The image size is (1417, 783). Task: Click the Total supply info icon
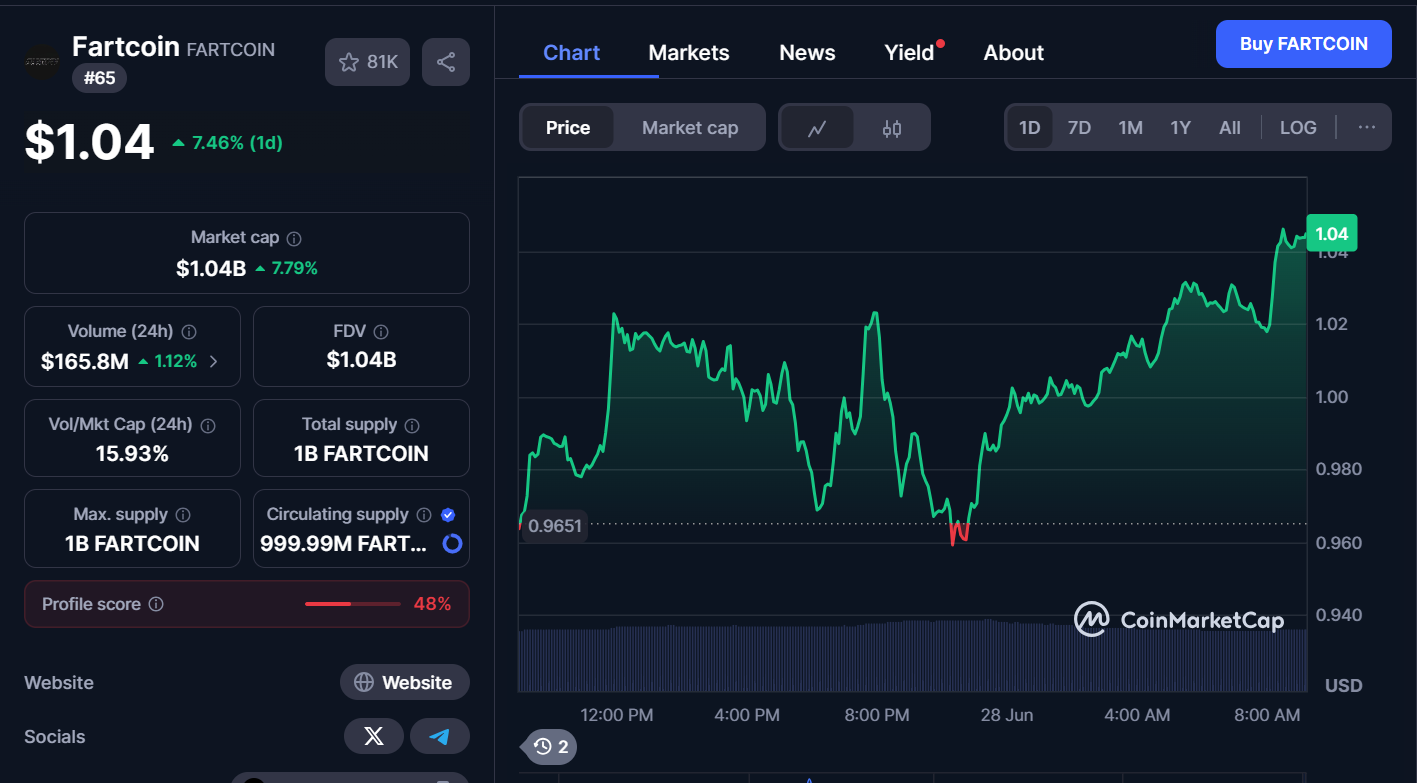(412, 425)
